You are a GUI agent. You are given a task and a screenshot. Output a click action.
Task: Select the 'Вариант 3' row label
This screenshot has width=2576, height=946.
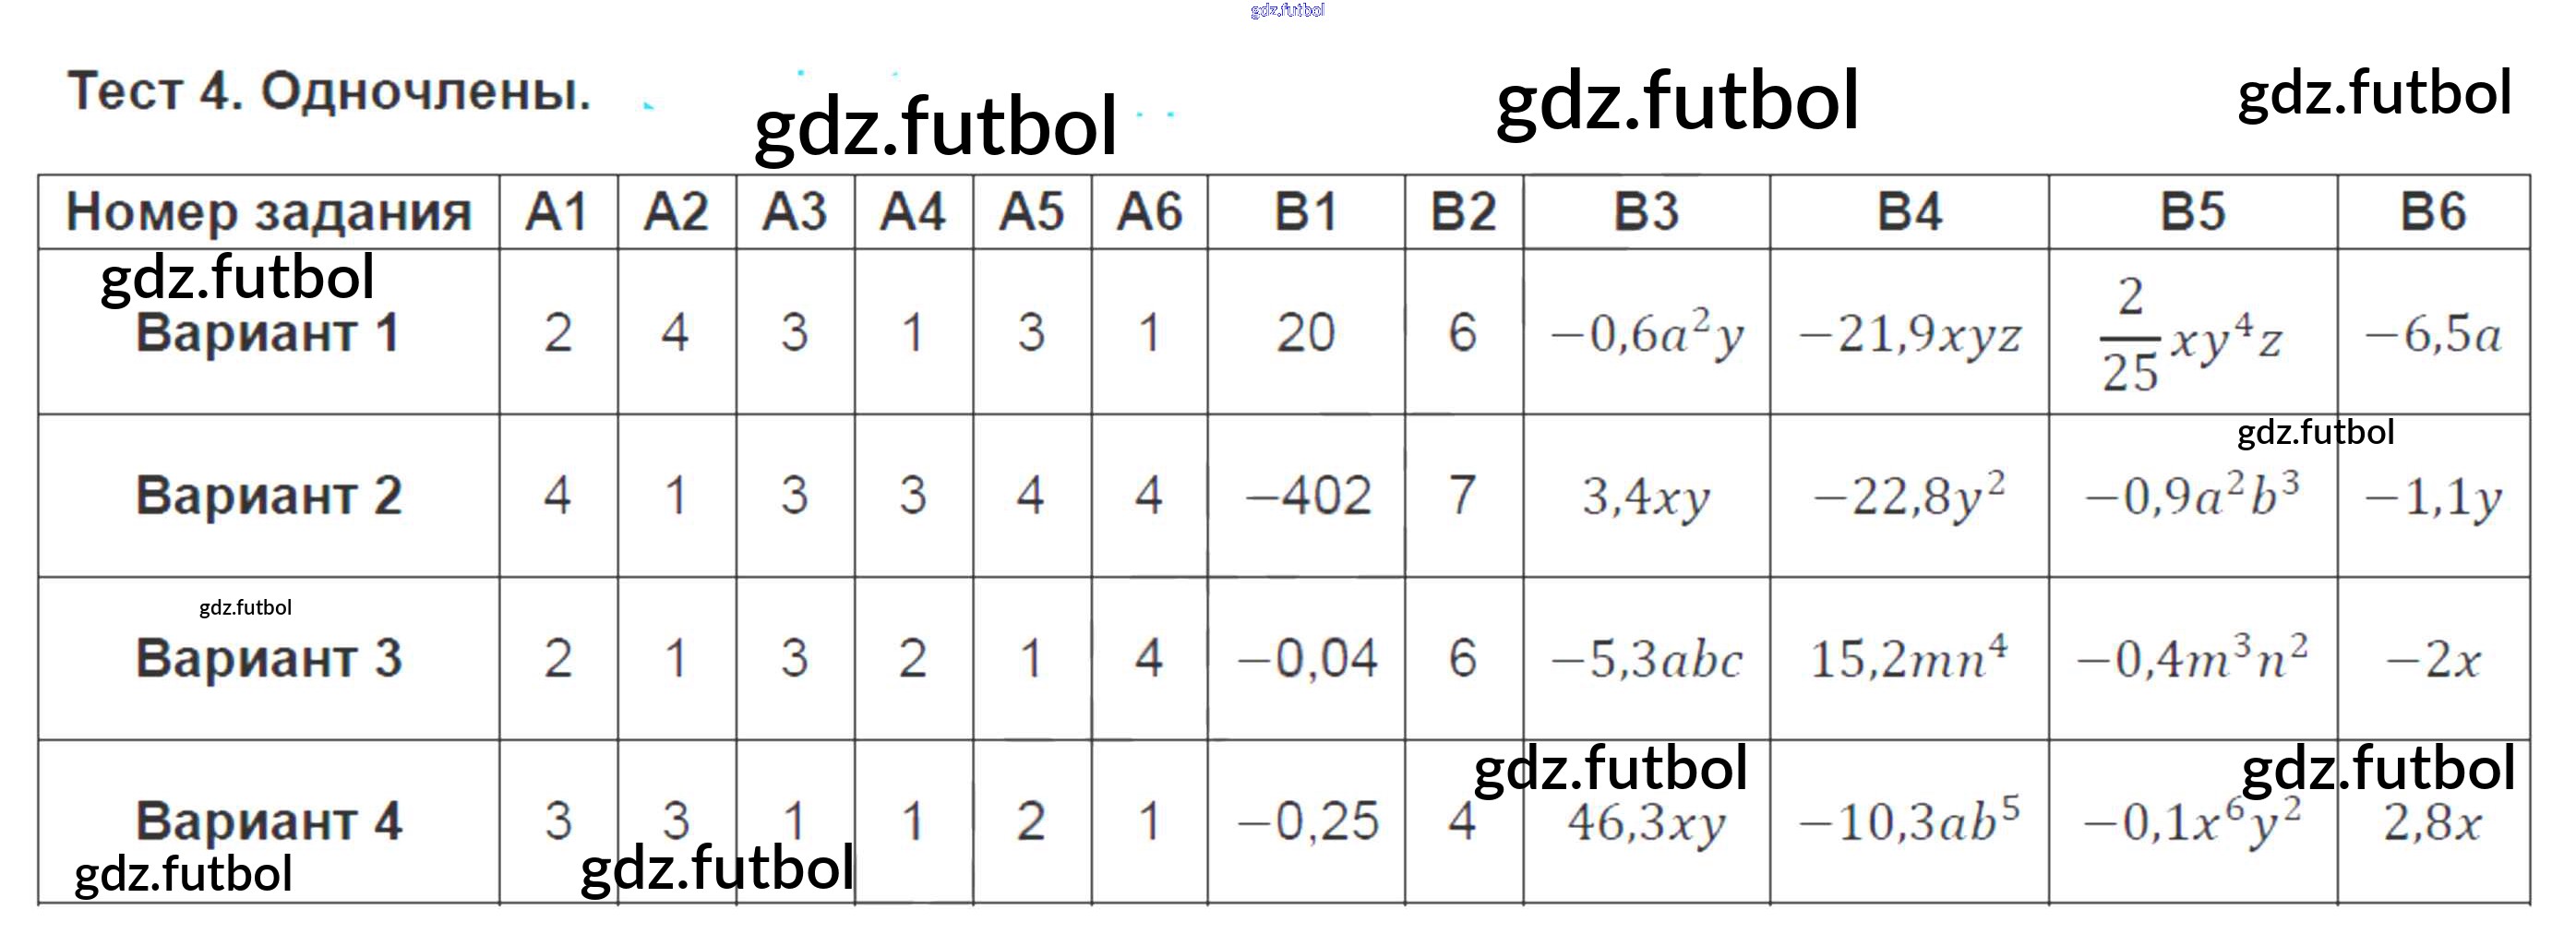[268, 658]
